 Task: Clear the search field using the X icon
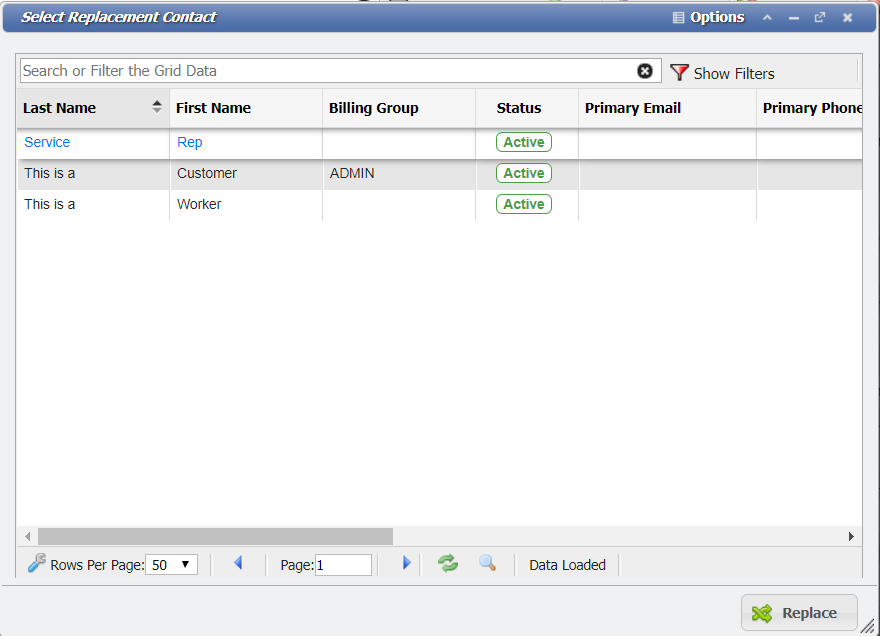click(x=645, y=70)
